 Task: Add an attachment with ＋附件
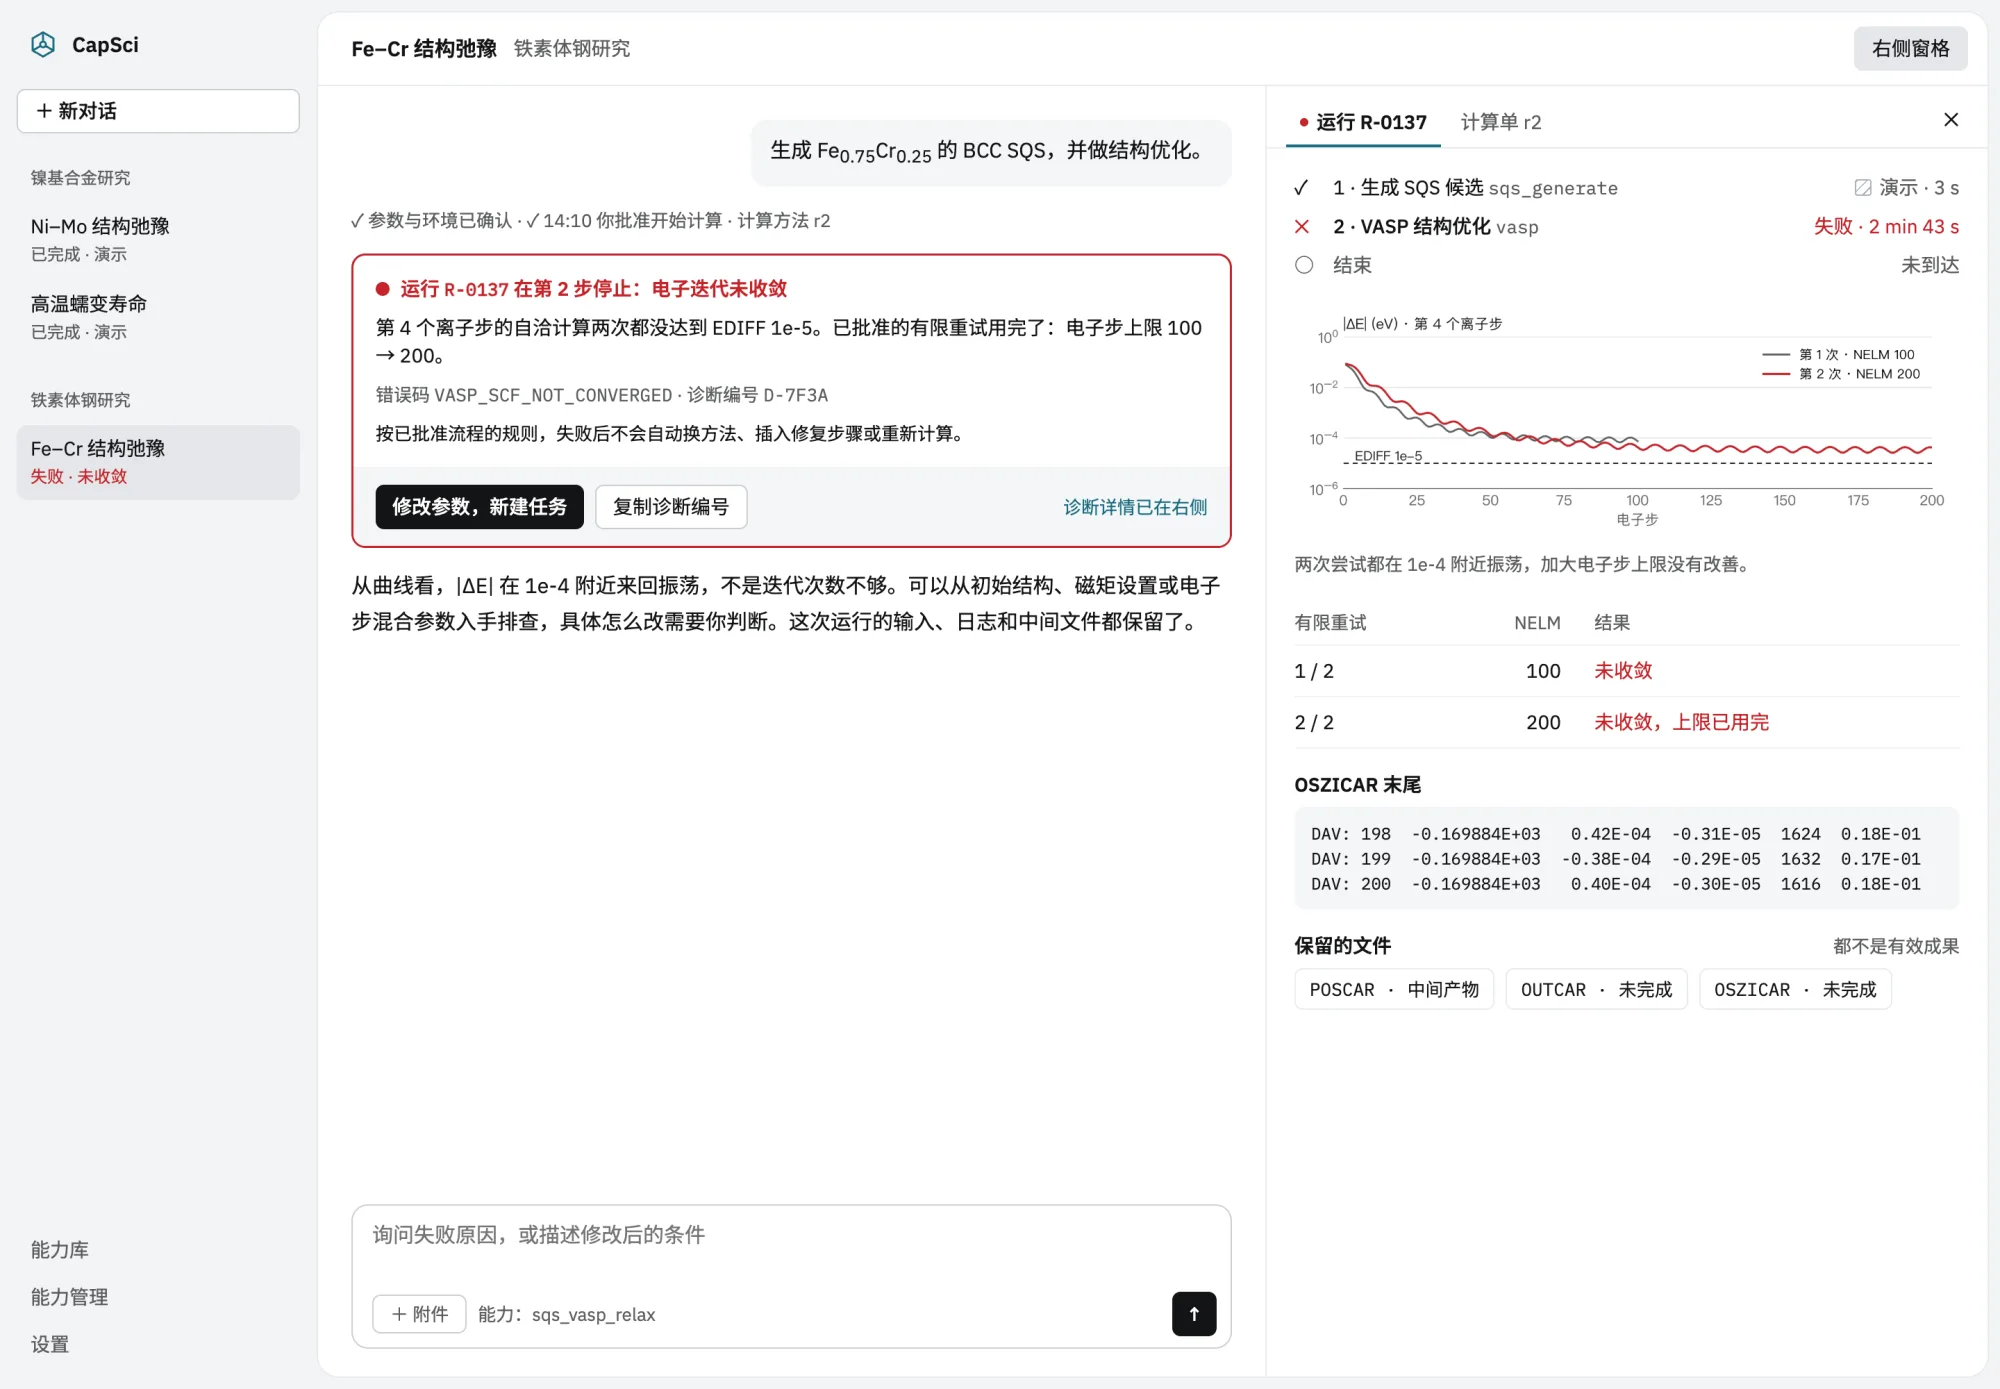tap(419, 1314)
